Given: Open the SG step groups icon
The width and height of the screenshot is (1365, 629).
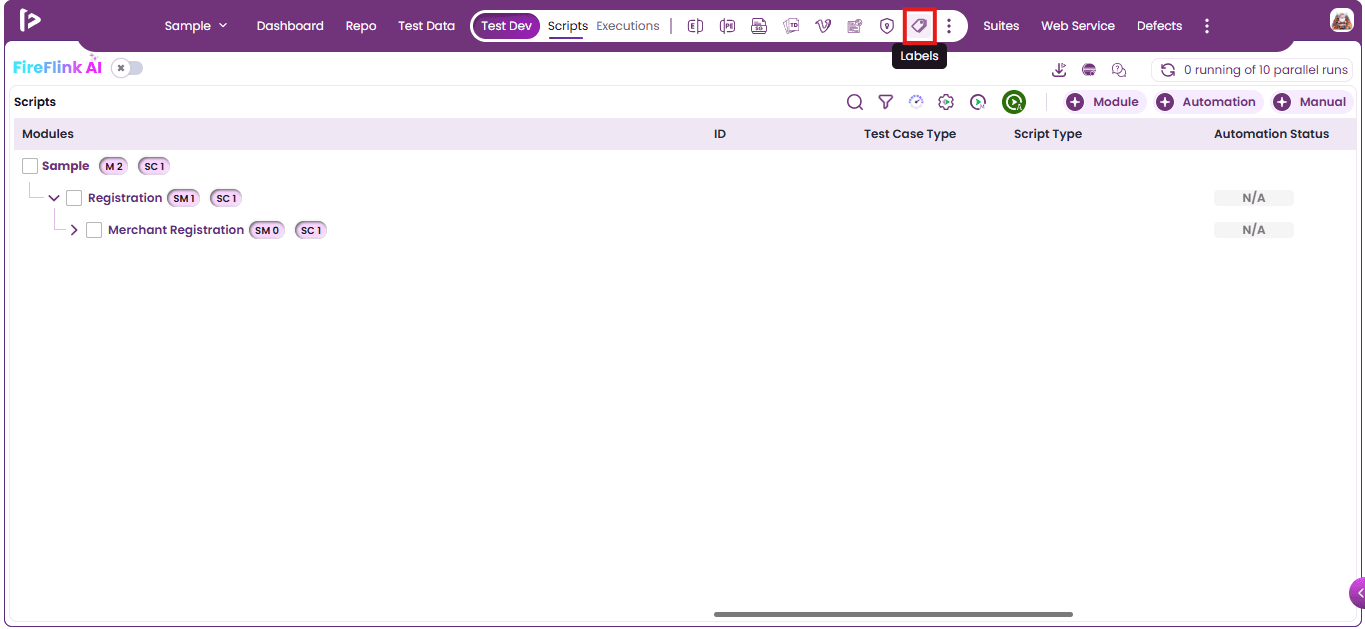Looking at the screenshot, I should [759, 26].
